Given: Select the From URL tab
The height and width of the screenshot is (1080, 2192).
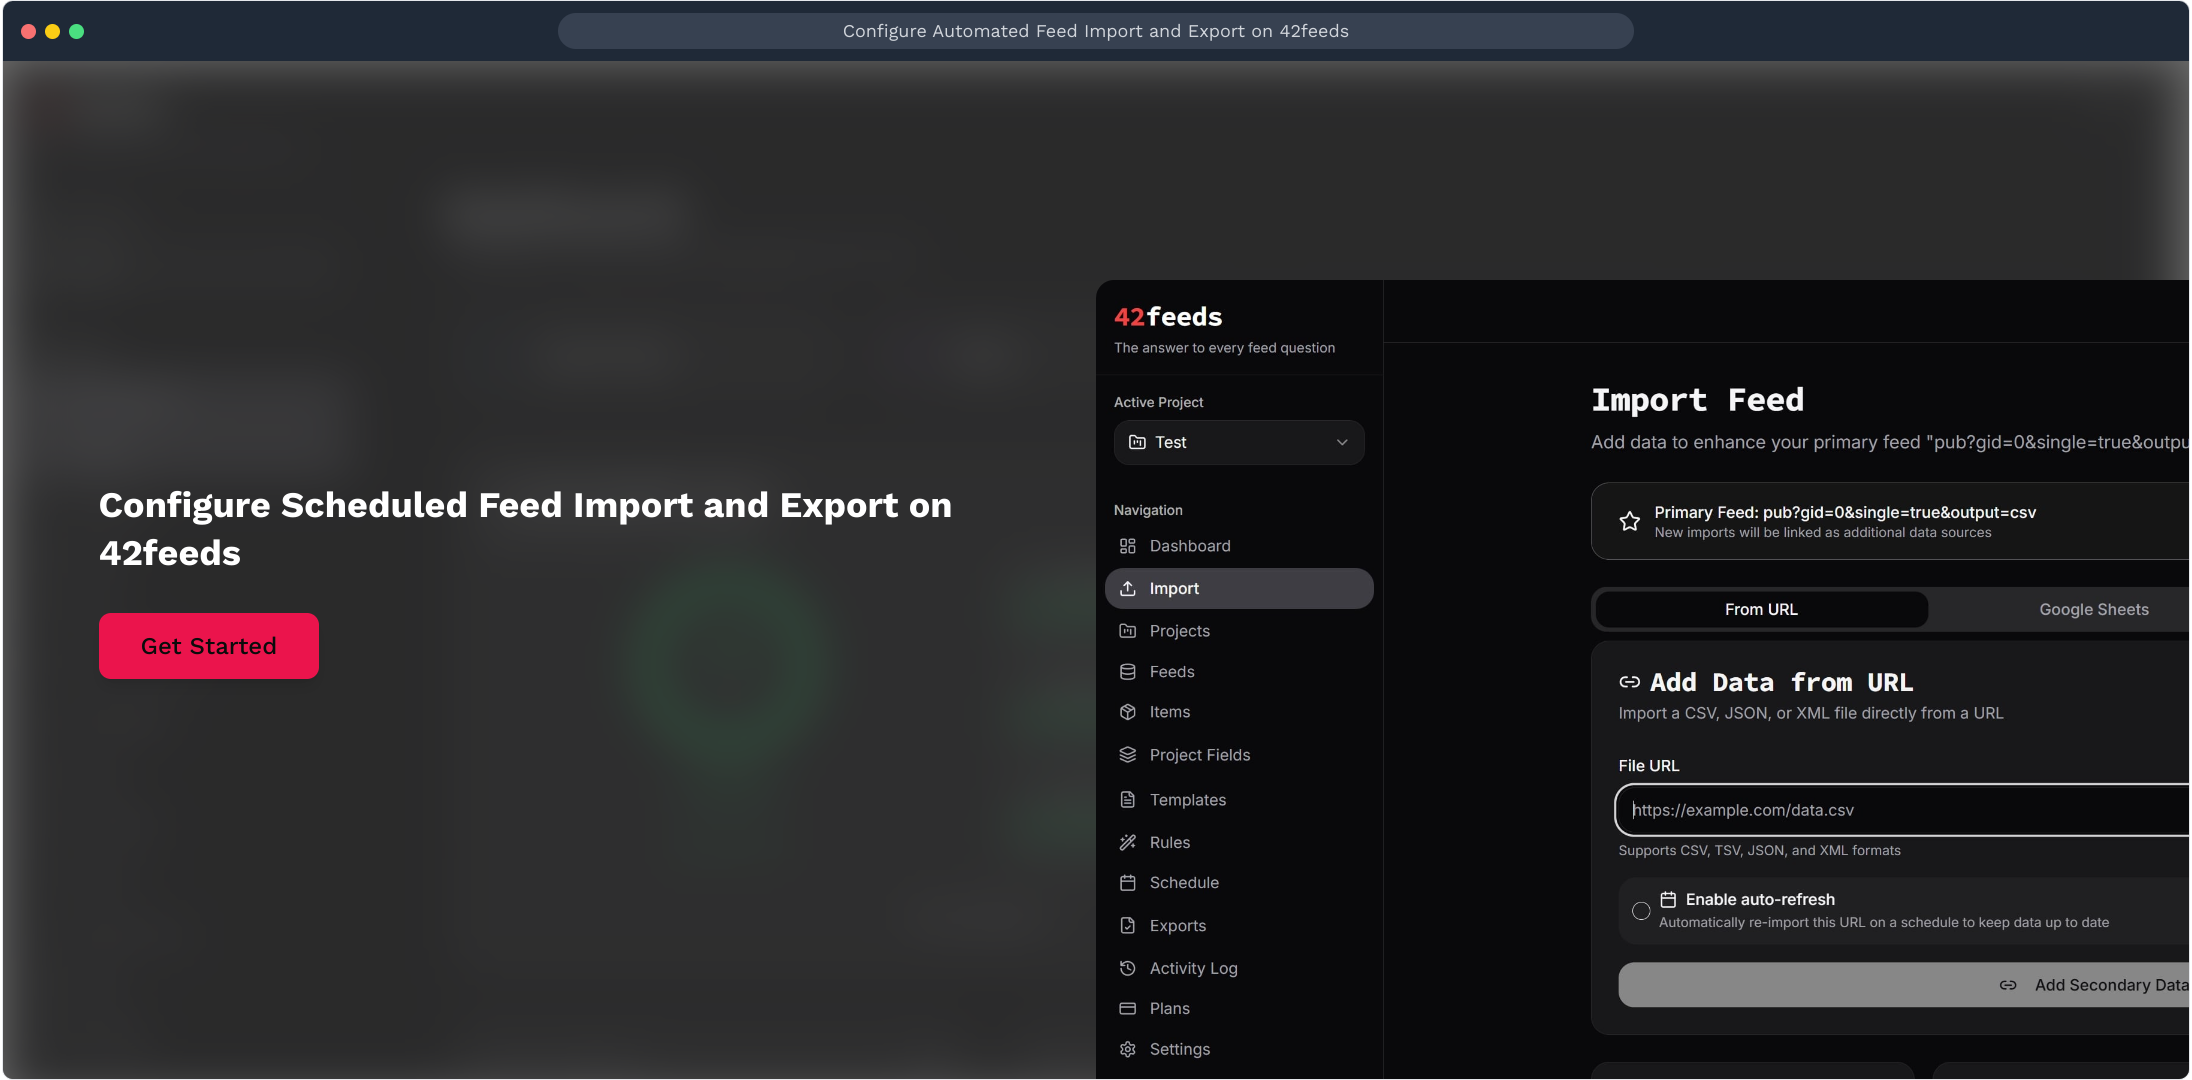Looking at the screenshot, I should tap(1761, 609).
